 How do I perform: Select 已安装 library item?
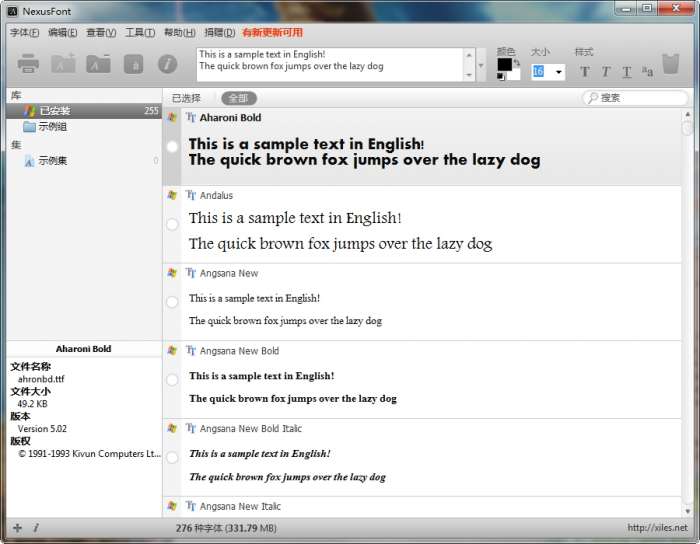coord(84,111)
